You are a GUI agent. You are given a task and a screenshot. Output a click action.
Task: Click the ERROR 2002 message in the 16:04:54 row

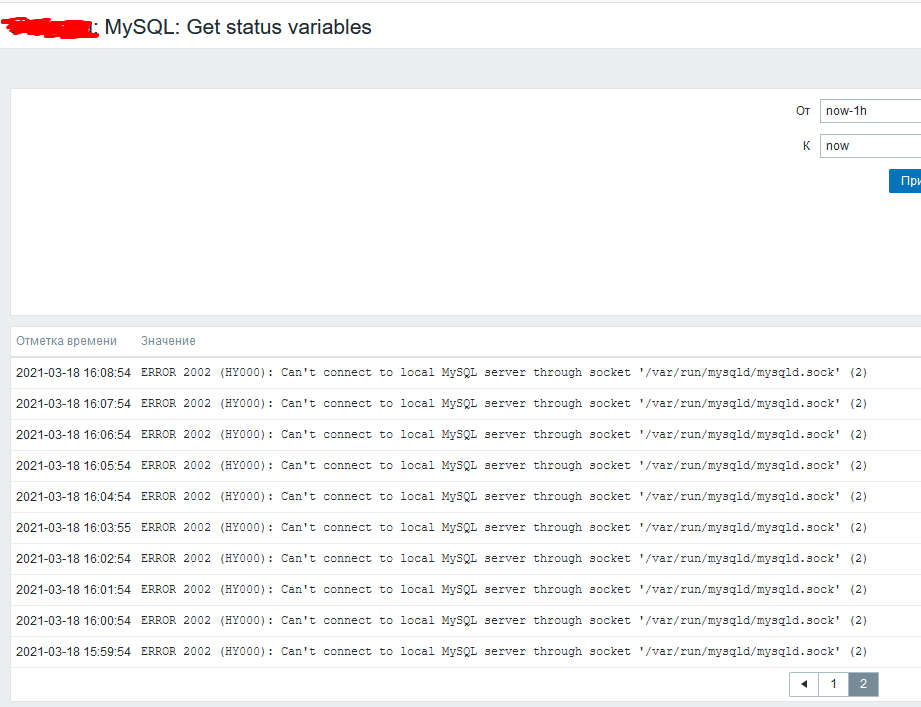coord(504,496)
